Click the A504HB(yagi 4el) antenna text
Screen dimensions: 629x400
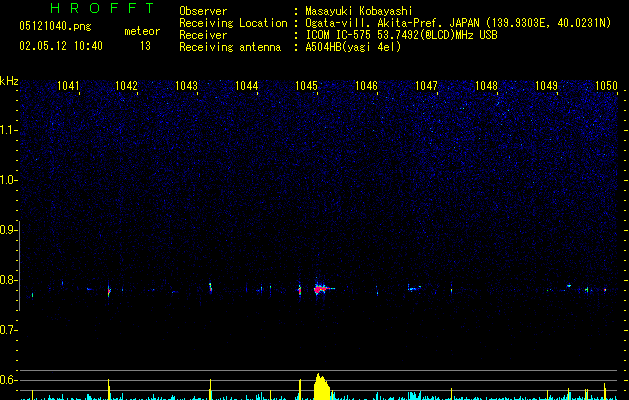coord(353,47)
